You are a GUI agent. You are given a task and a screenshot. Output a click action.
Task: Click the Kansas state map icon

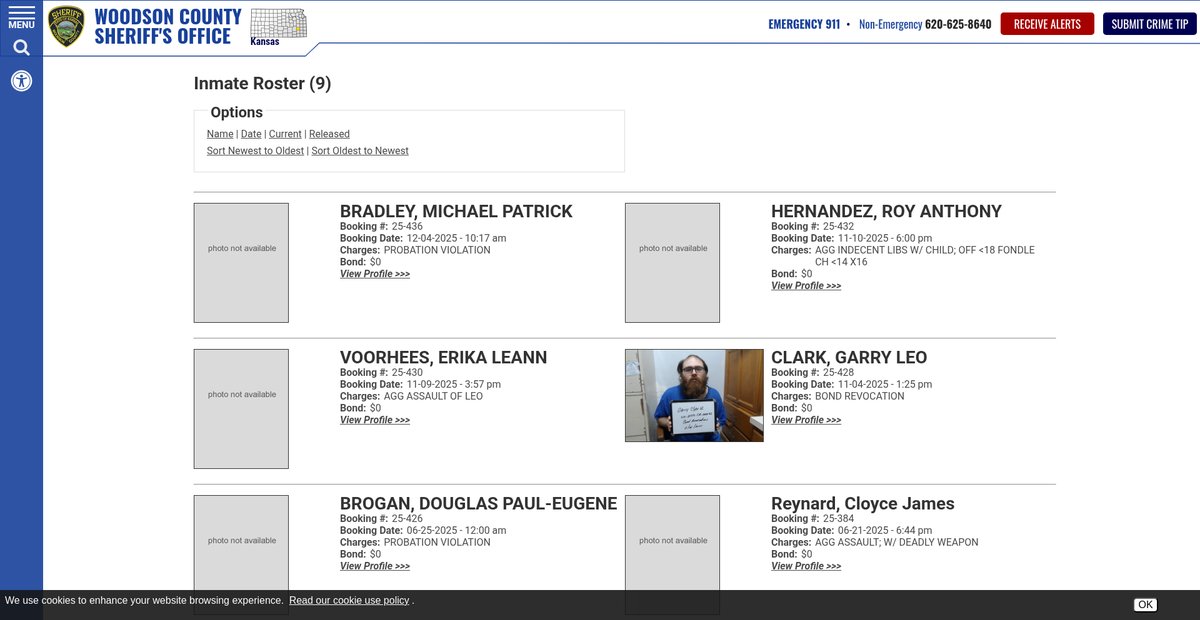278,25
